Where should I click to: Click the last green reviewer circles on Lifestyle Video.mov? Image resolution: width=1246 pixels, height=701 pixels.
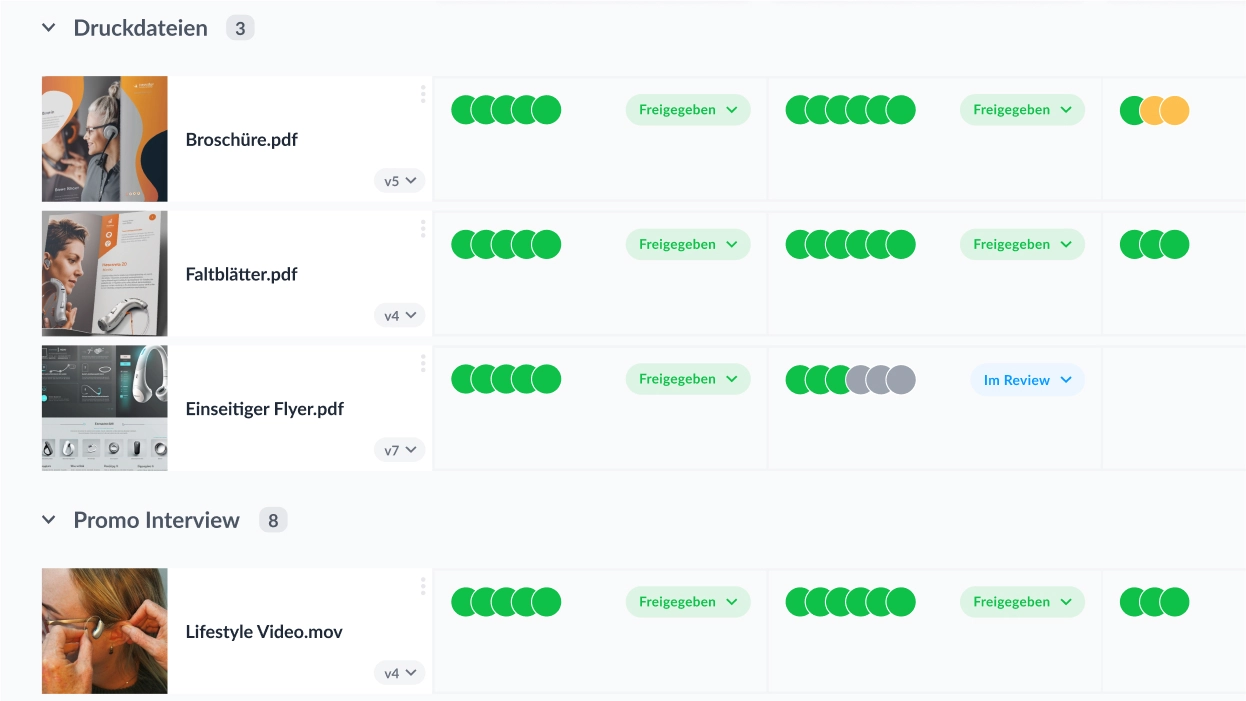pyautogui.click(x=1154, y=602)
